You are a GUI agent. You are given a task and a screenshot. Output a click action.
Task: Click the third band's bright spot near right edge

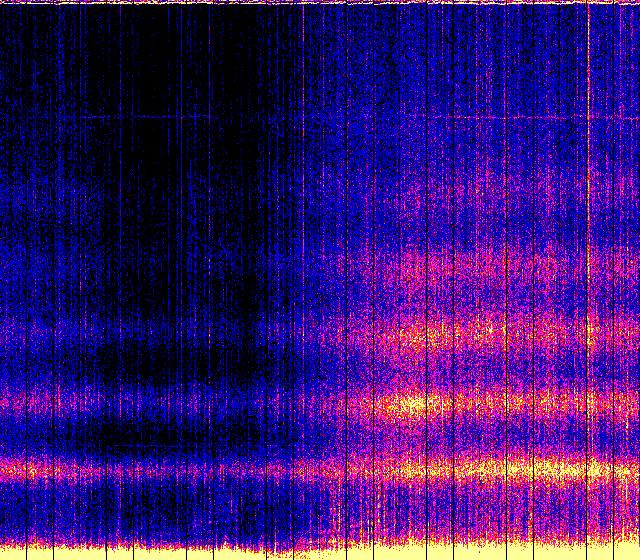tap(590, 330)
